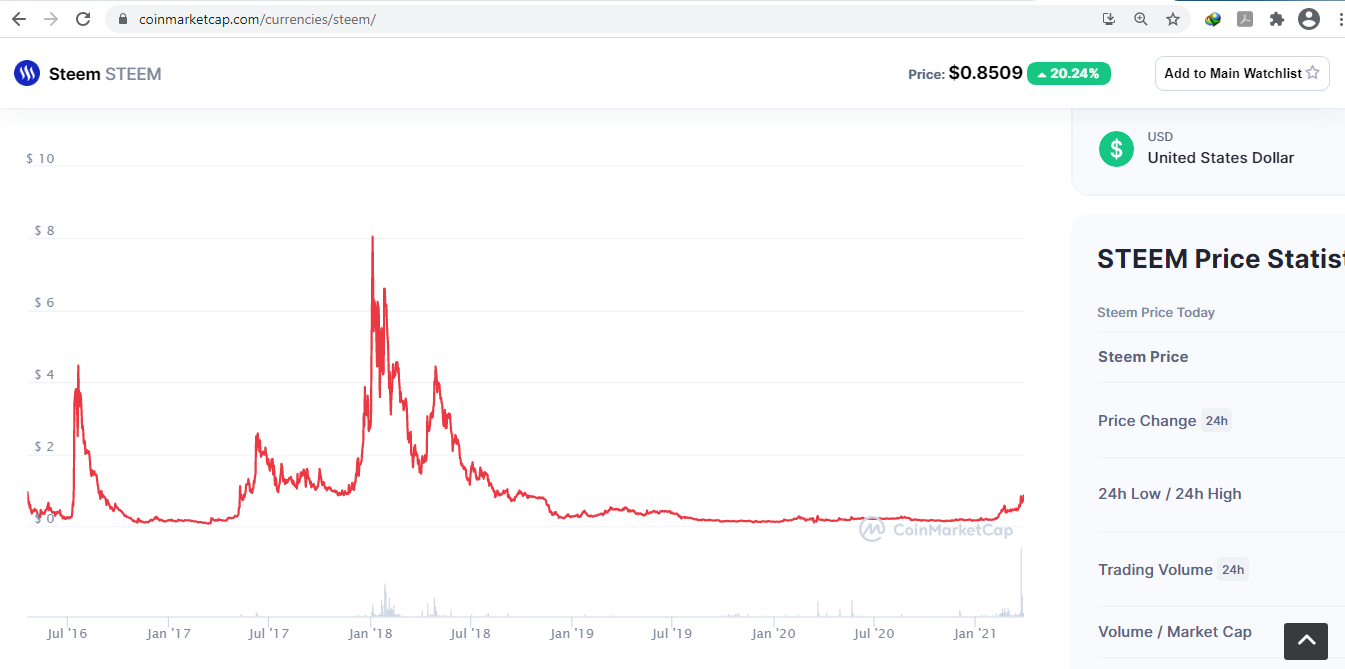Open the Chrome profile avatar
This screenshot has width=1345, height=669.
(x=1309, y=19)
